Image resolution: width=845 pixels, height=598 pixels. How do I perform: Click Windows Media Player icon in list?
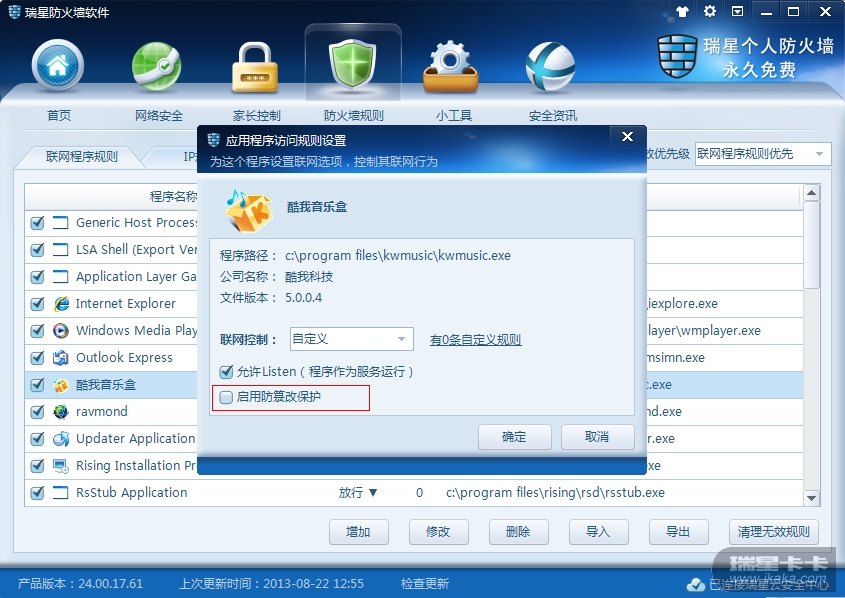pos(61,330)
